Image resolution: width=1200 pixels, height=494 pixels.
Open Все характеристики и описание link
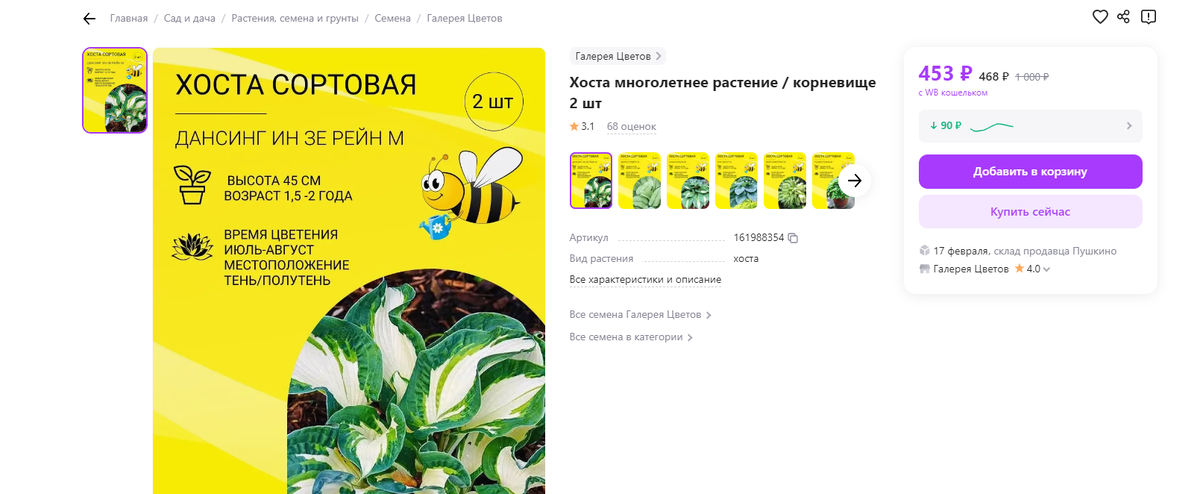pyautogui.click(x=645, y=280)
